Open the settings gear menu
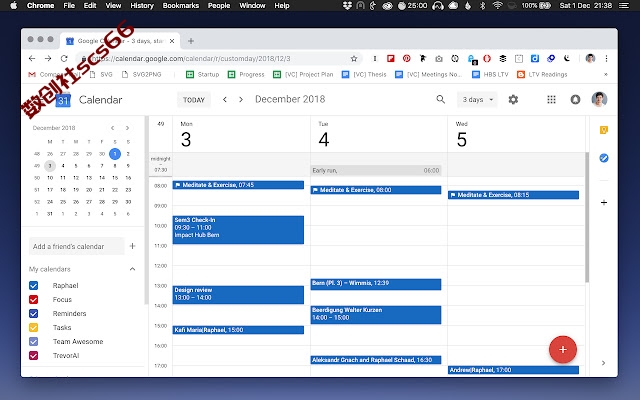The width and height of the screenshot is (640, 400). pos(513,99)
